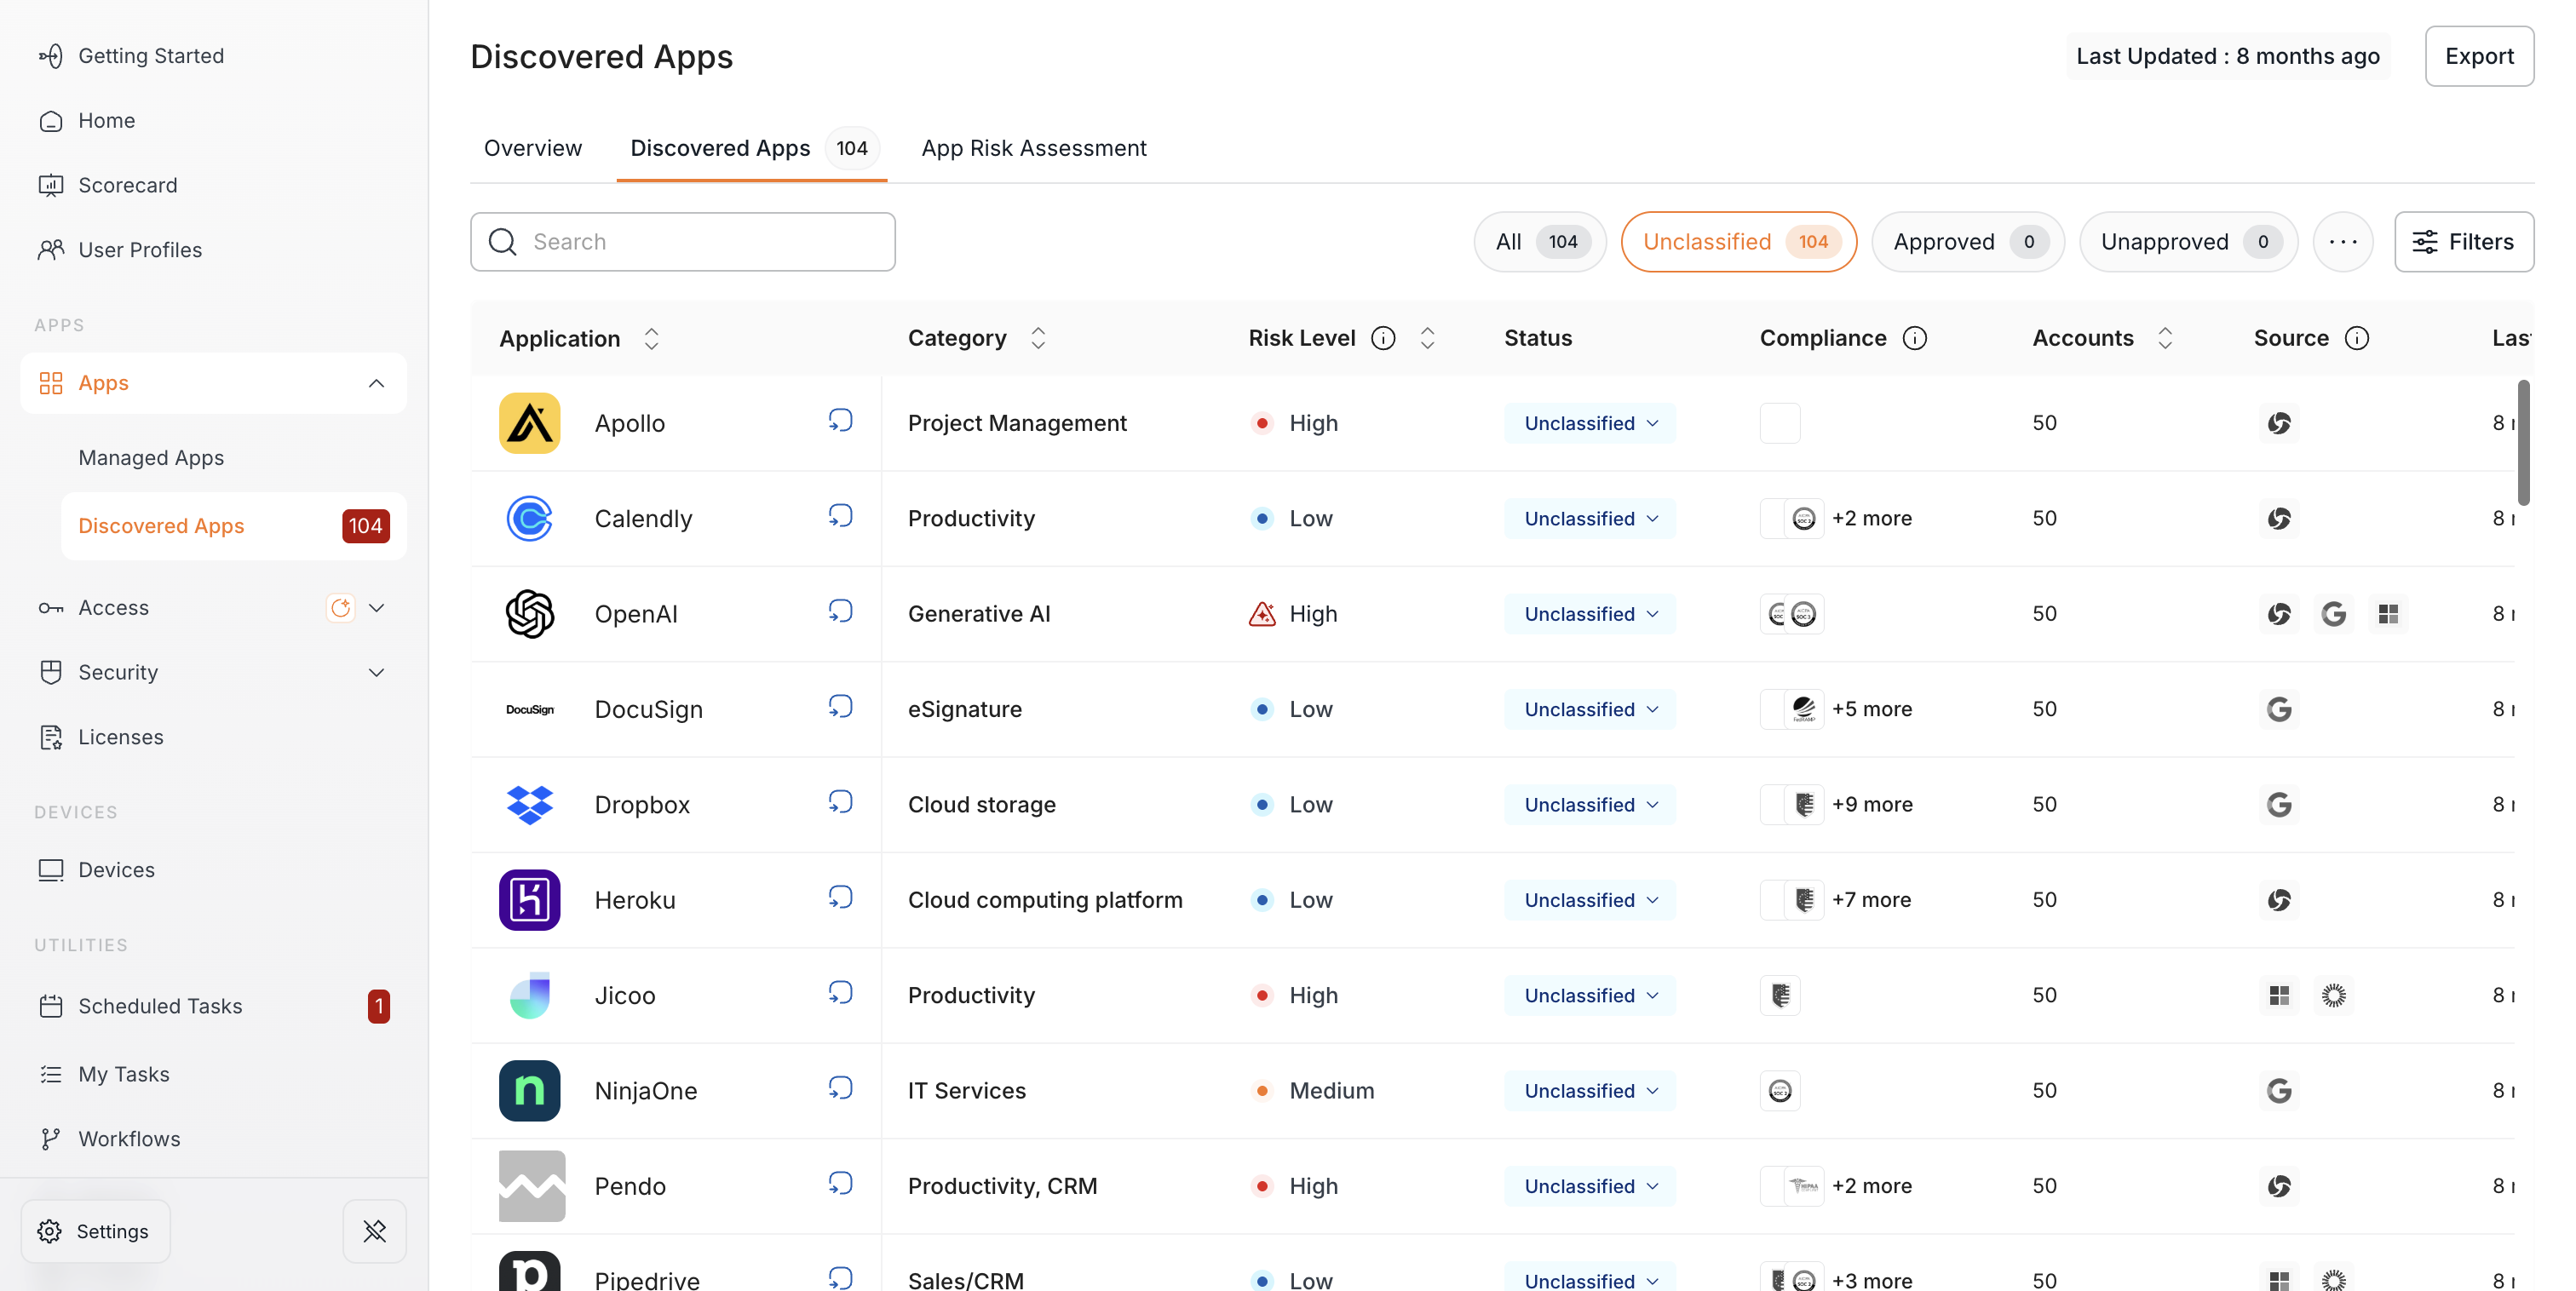Select the Unclassified filter chip
The height and width of the screenshot is (1291, 2576).
pyautogui.click(x=1739, y=242)
